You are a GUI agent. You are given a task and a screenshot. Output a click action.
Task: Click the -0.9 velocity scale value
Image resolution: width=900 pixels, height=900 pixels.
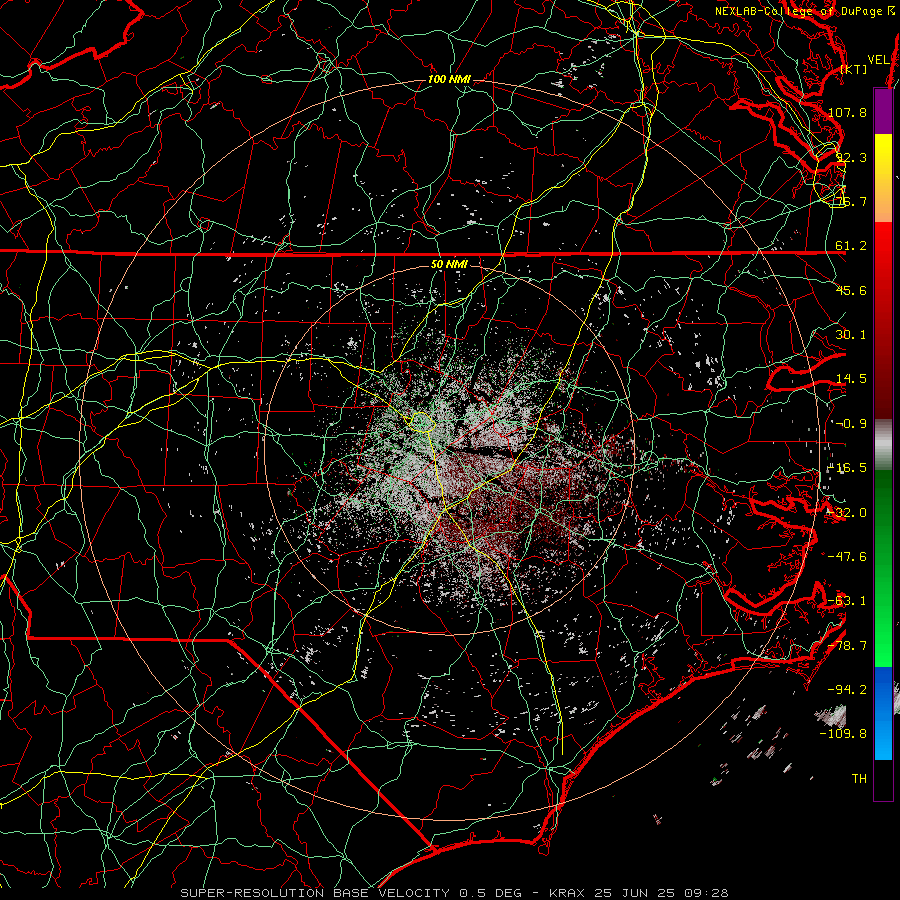pyautogui.click(x=851, y=424)
